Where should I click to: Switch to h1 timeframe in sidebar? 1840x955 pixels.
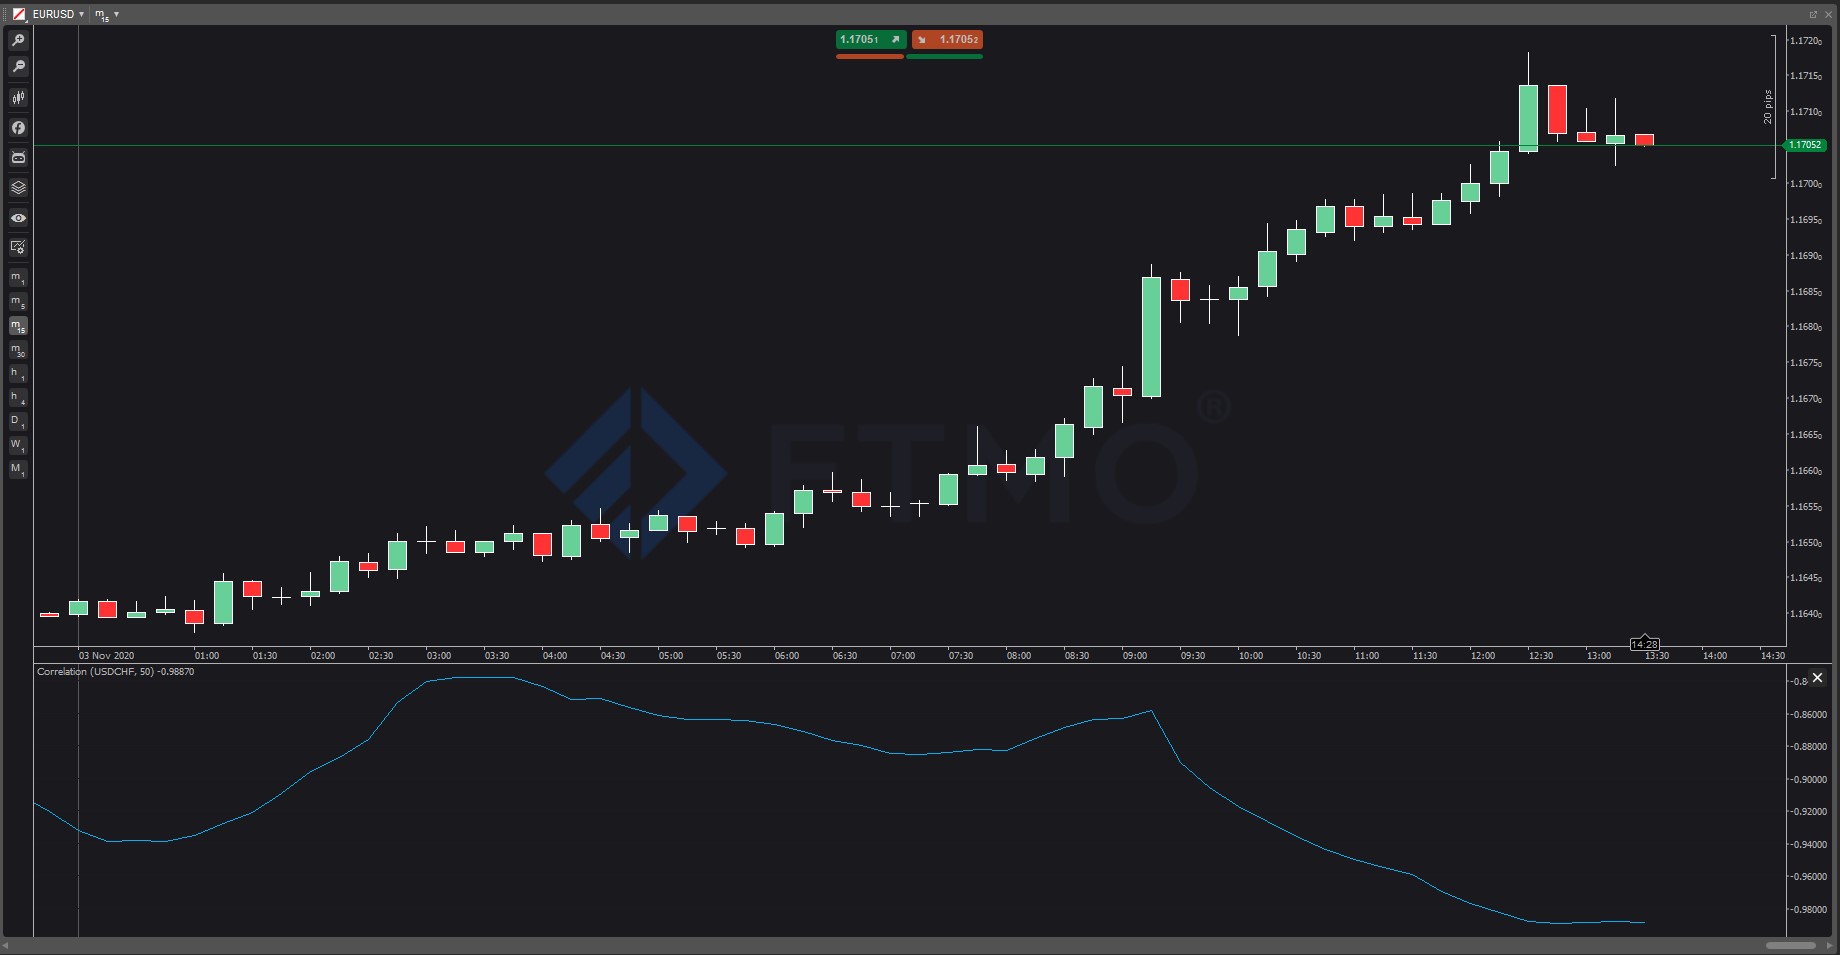[18, 374]
